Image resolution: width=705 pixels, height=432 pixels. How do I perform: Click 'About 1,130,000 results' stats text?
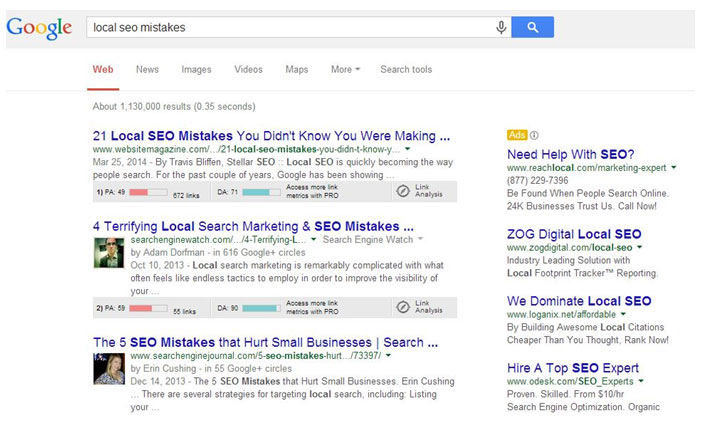(x=174, y=107)
